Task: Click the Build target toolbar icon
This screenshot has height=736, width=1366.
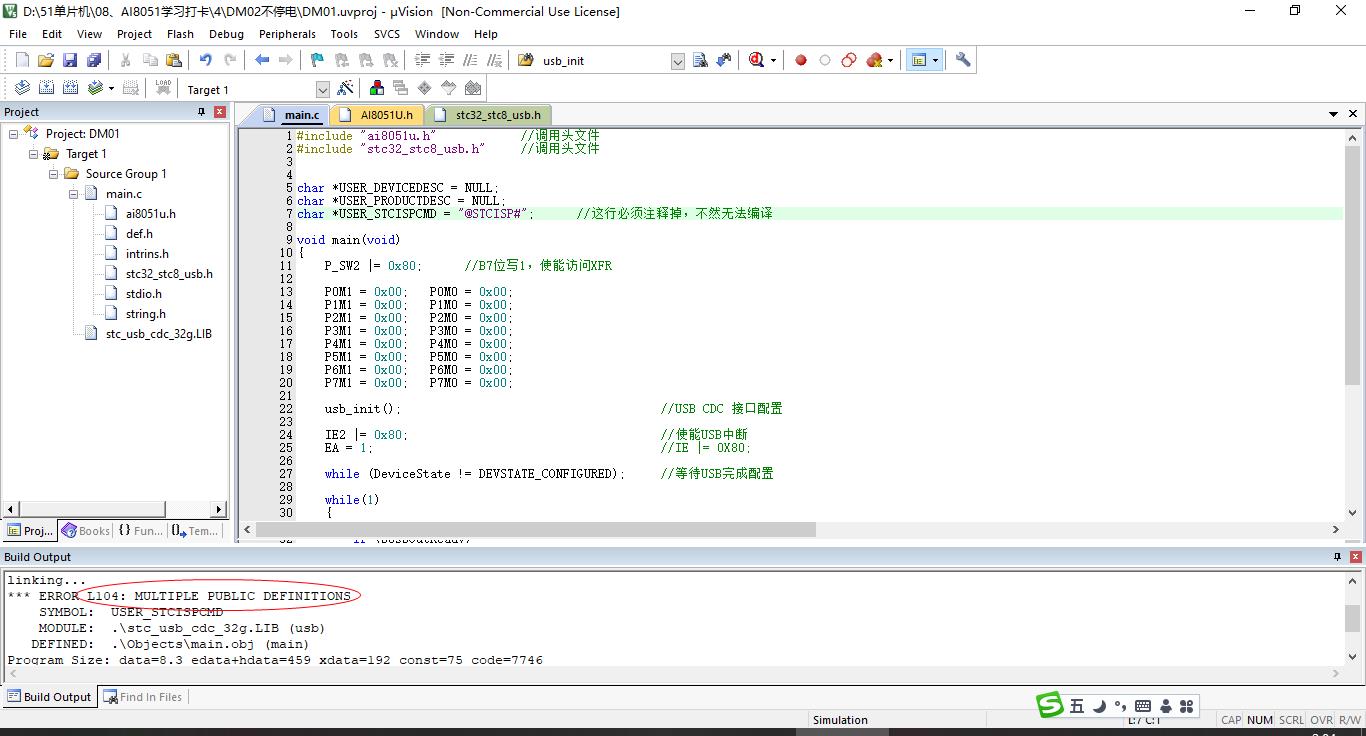Action: click(x=46, y=88)
